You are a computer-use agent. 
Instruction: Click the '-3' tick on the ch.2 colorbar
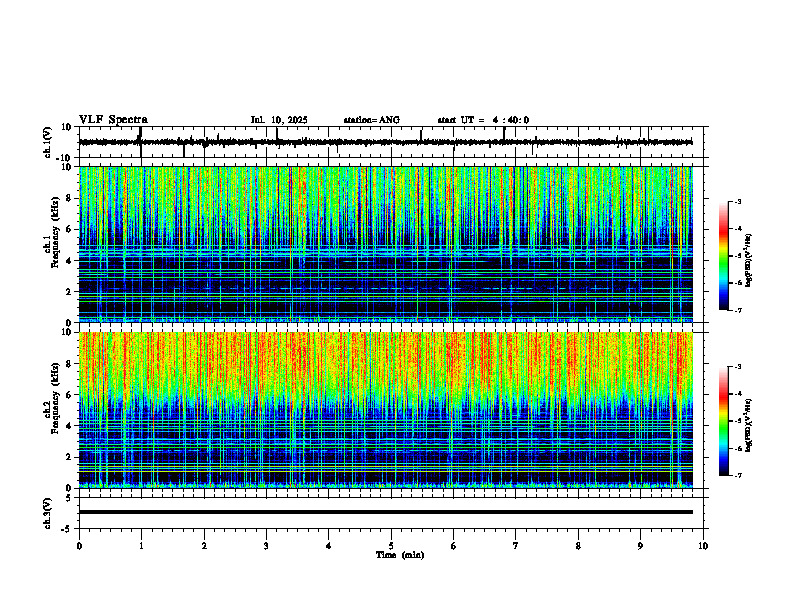coord(737,367)
